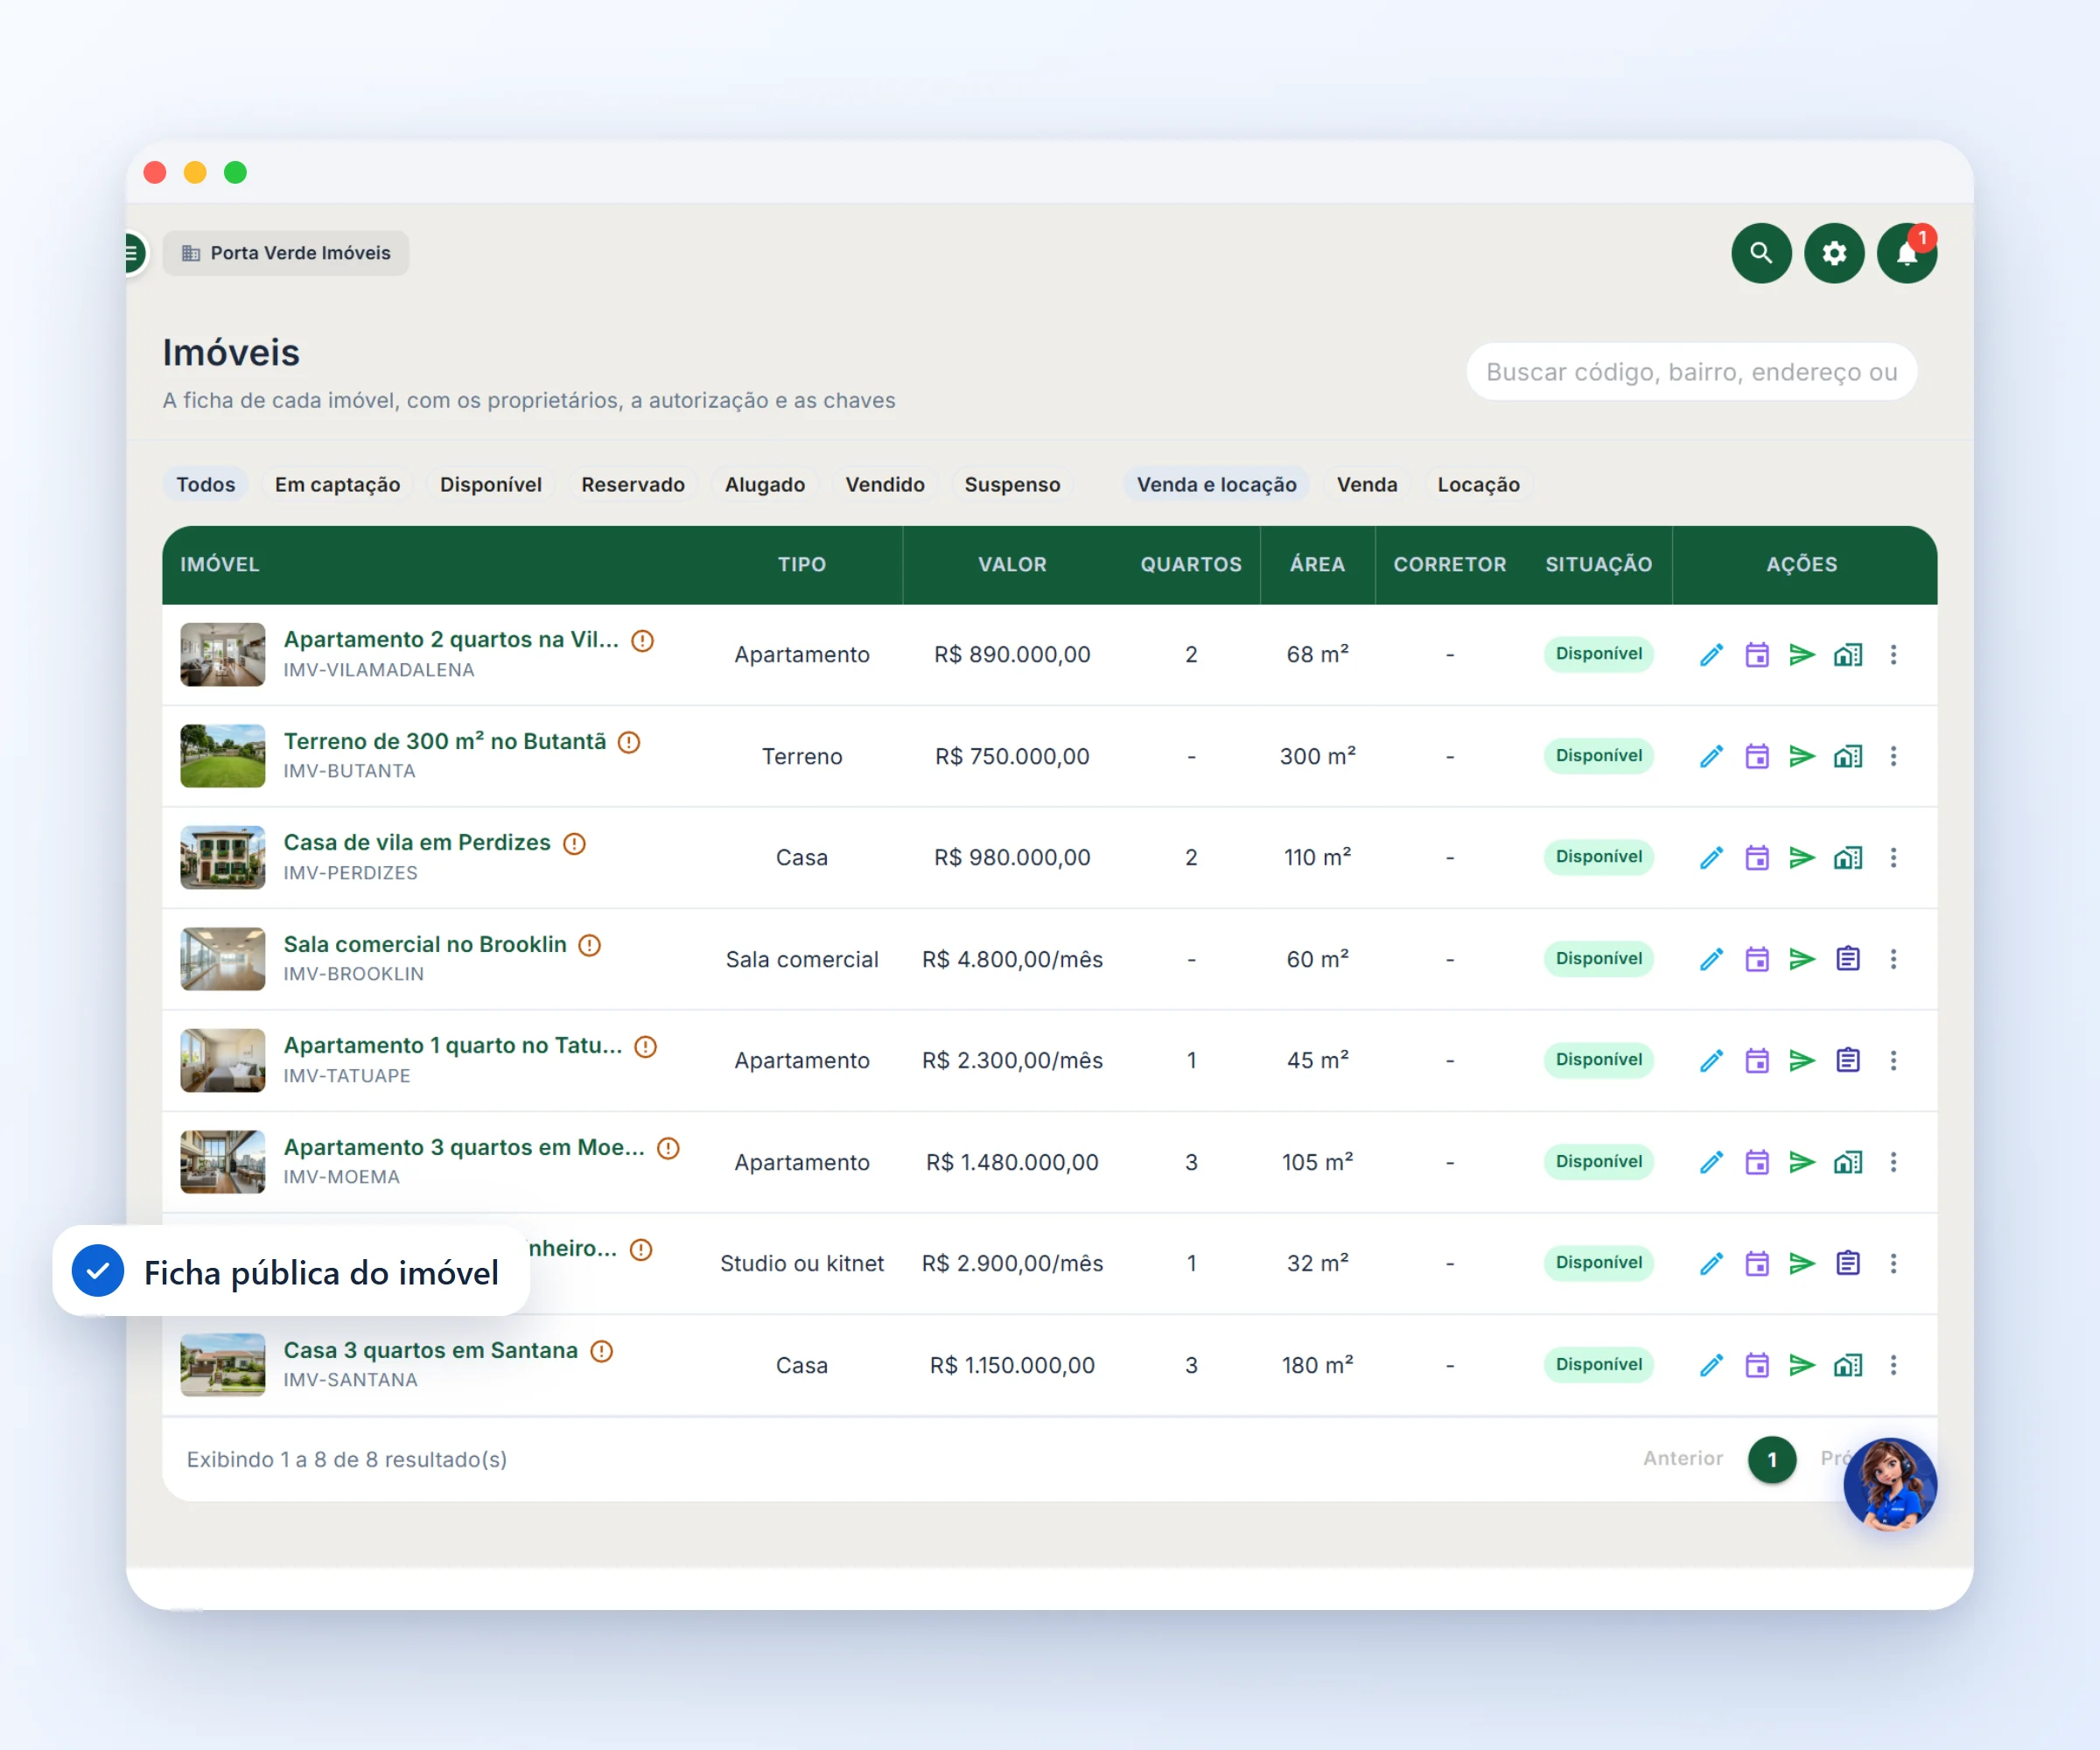Filter by Vendido

[x=884, y=484]
